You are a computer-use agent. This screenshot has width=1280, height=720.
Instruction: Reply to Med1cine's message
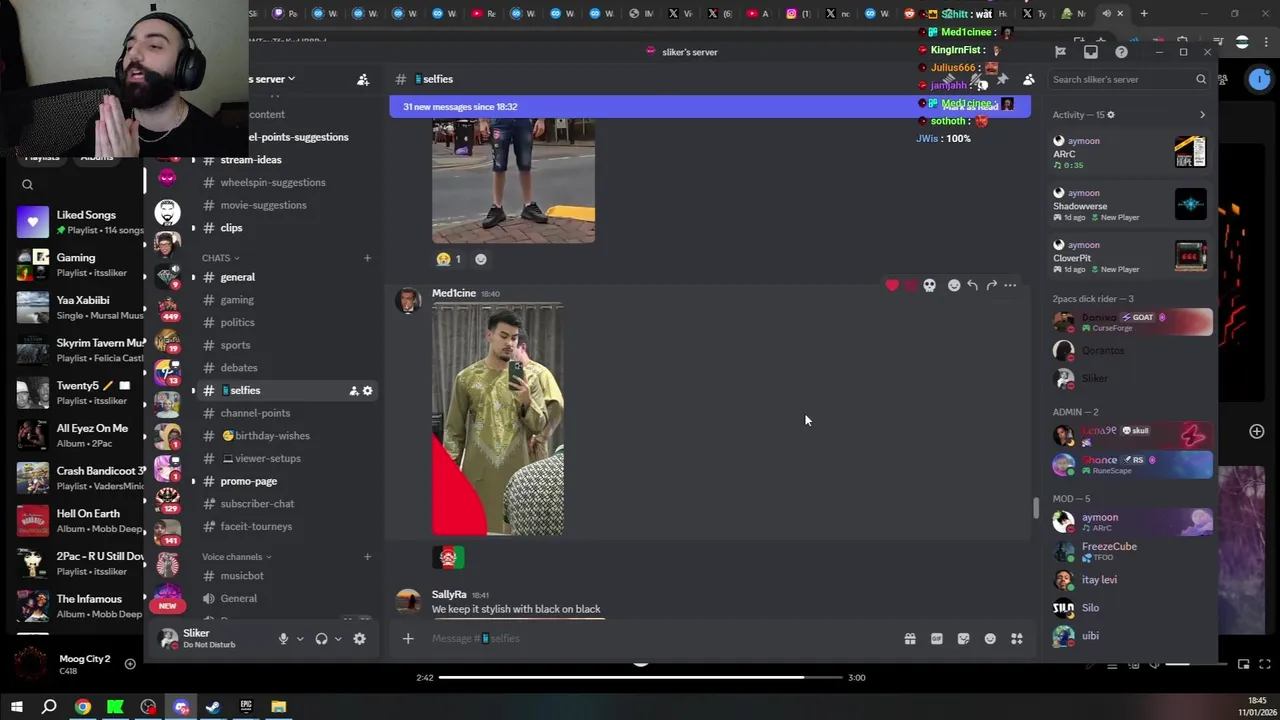pyautogui.click(x=972, y=286)
